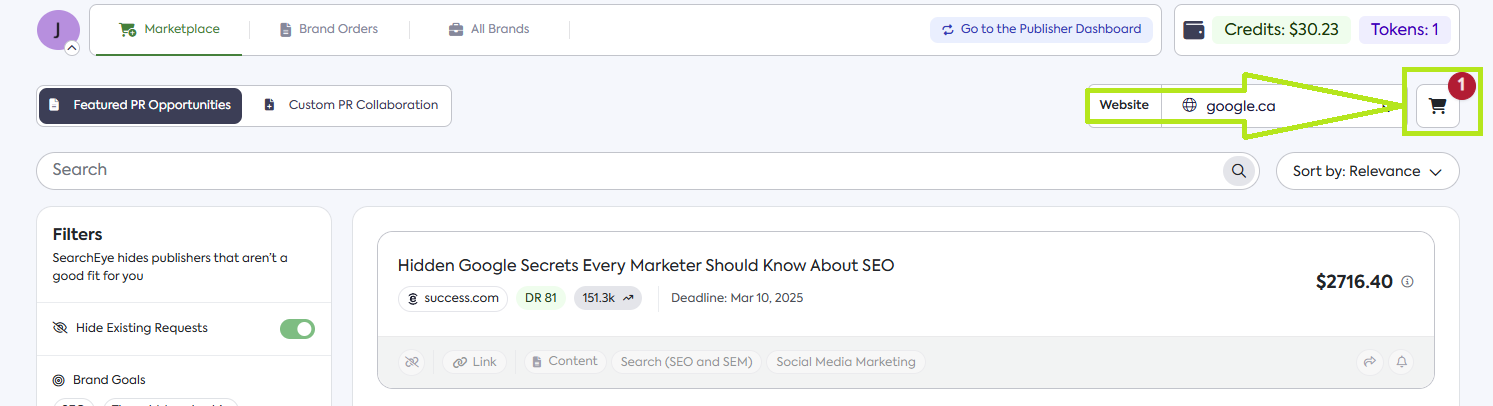This screenshot has width=1493, height=406.
Task: Switch to Custom PR Collaboration
Action: (351, 105)
